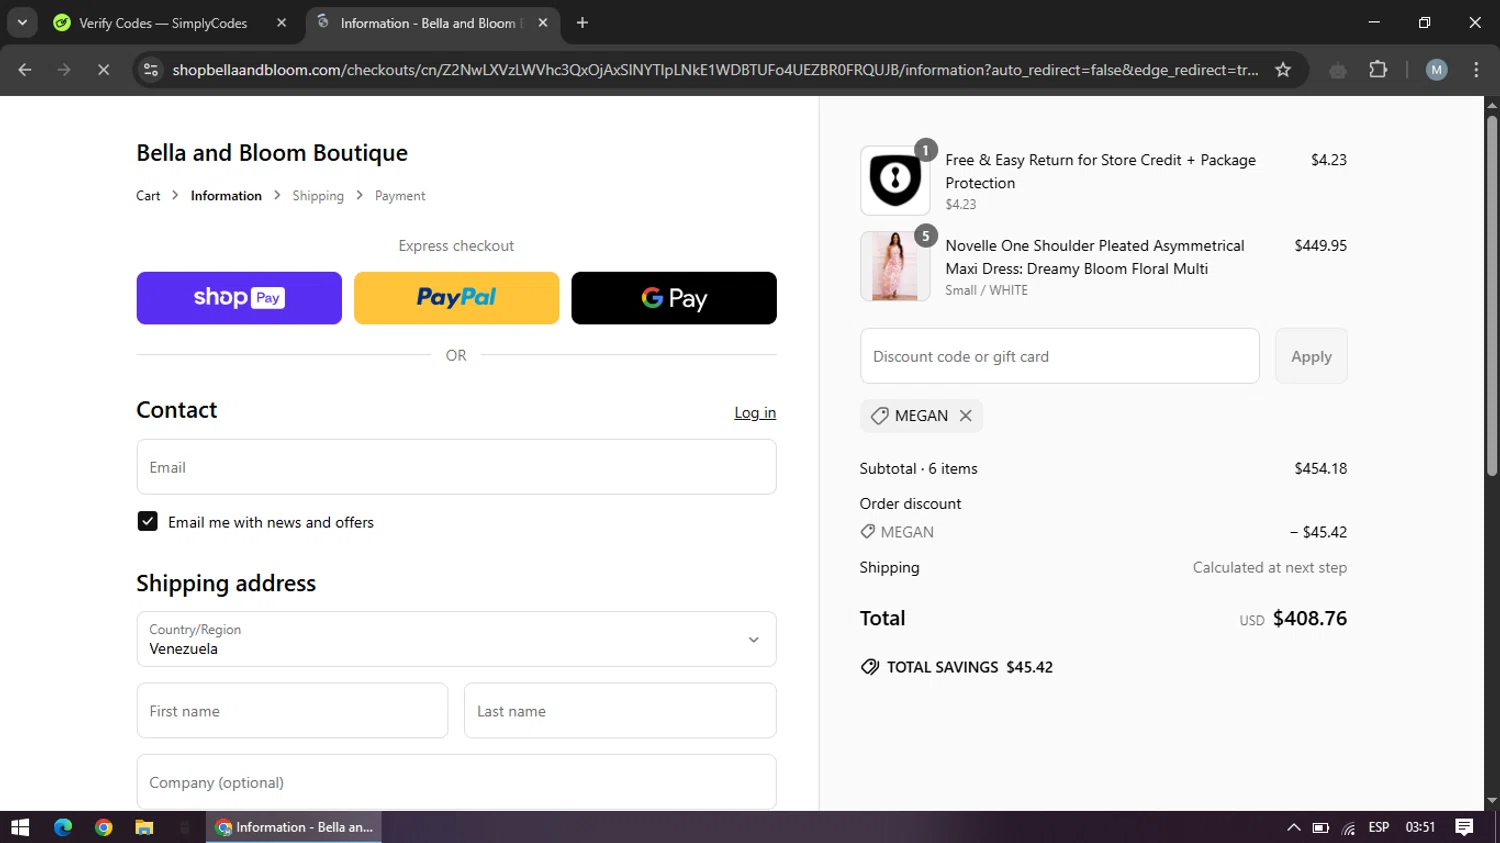1500x843 pixels.
Task: Open the tab search dropdown arrow
Action: [x=22, y=22]
